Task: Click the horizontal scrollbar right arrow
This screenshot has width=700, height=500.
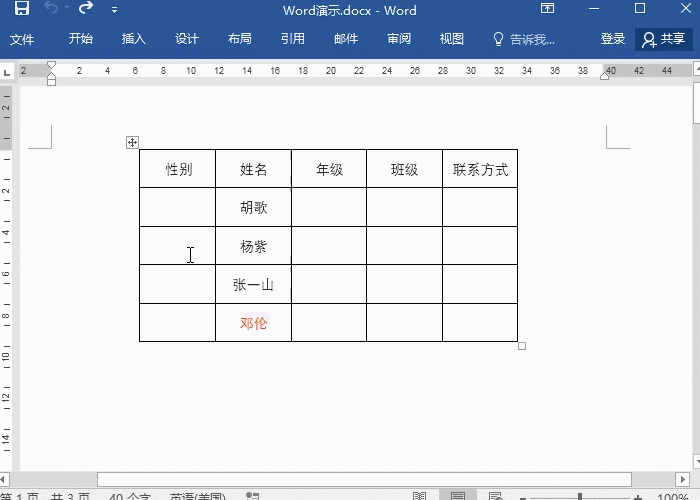Action: (682, 479)
